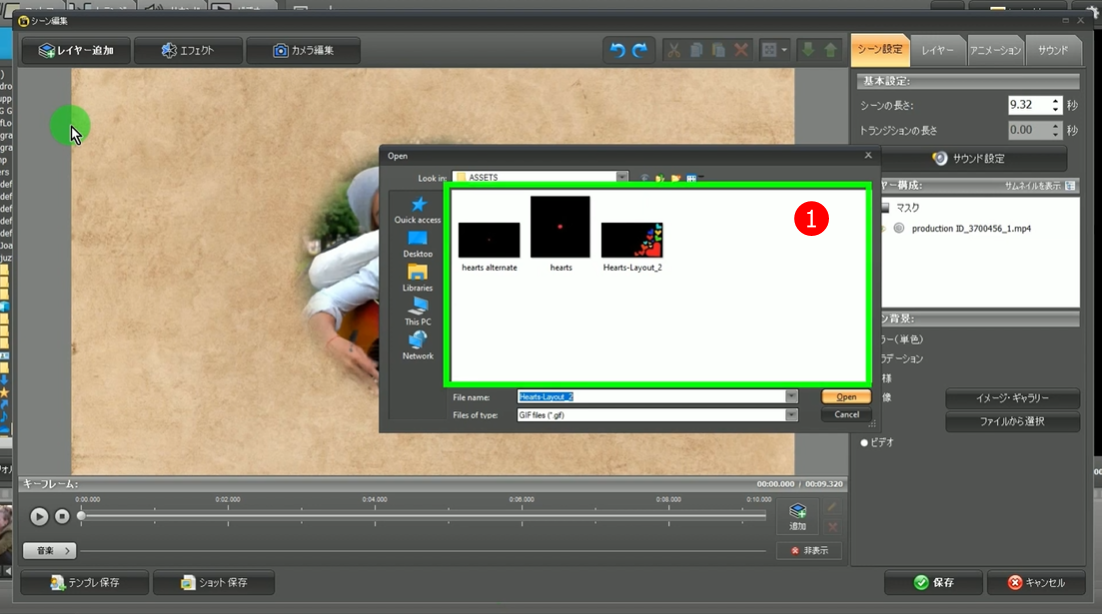The image size is (1102, 614).
Task: Click the undo arrow icon
Action: coord(617,51)
